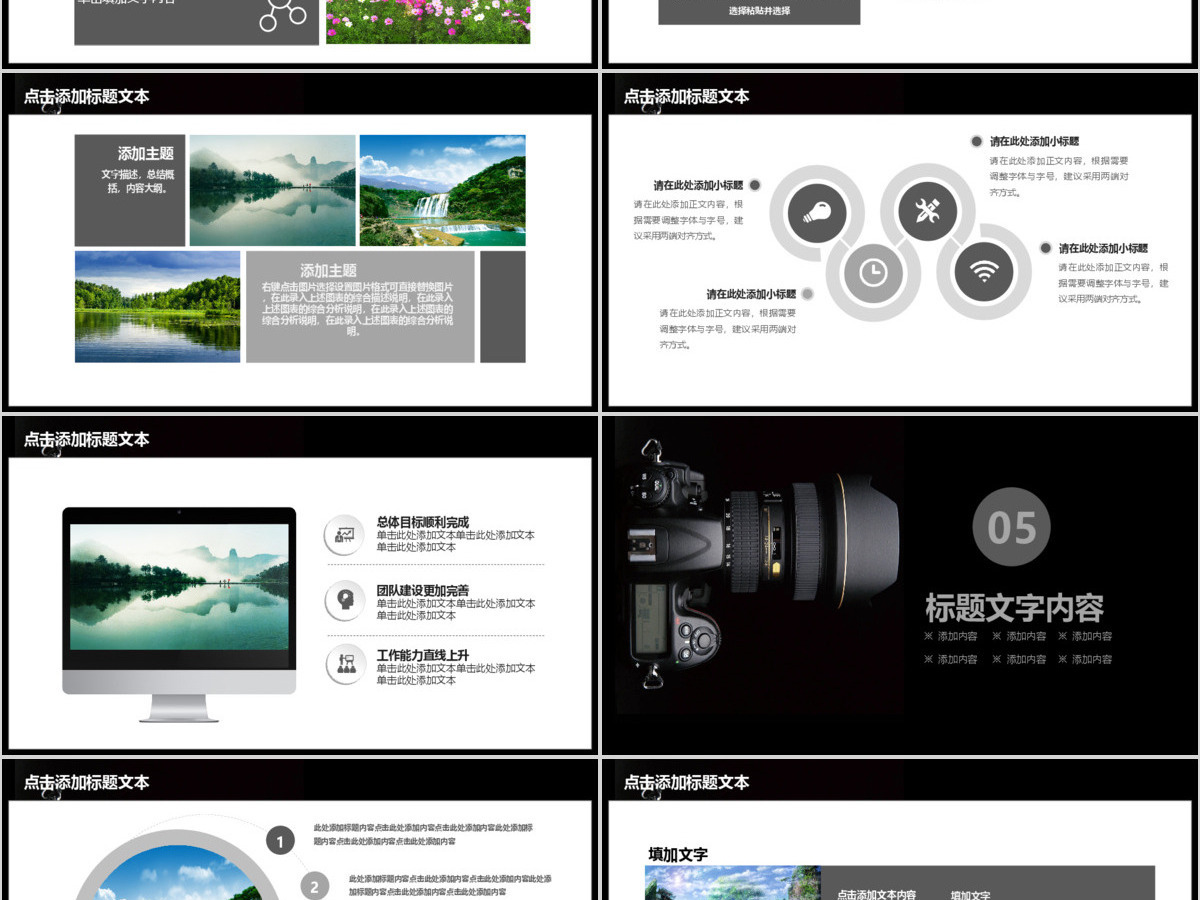Select the forest lake photo beside the light gray box
Screen dimensions: 1200x900
[x=158, y=306]
